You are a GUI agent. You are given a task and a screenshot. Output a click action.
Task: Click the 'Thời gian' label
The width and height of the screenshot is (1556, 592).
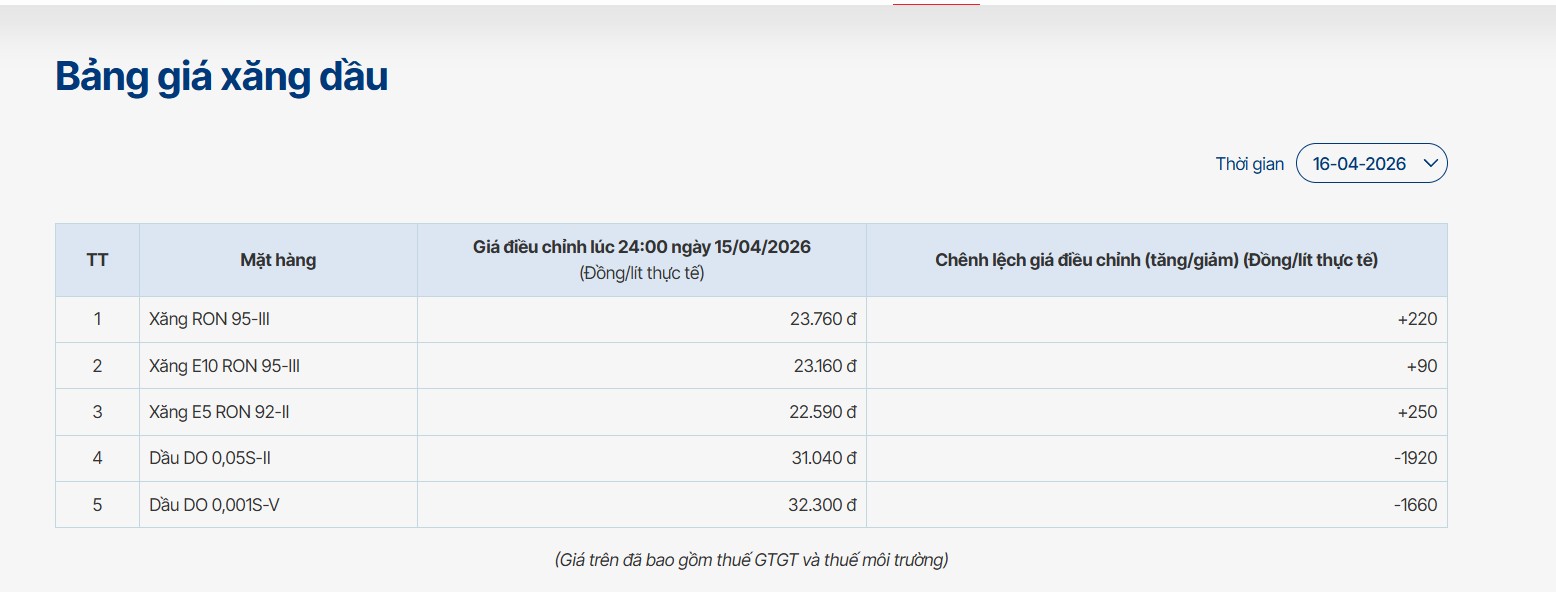click(x=1249, y=164)
